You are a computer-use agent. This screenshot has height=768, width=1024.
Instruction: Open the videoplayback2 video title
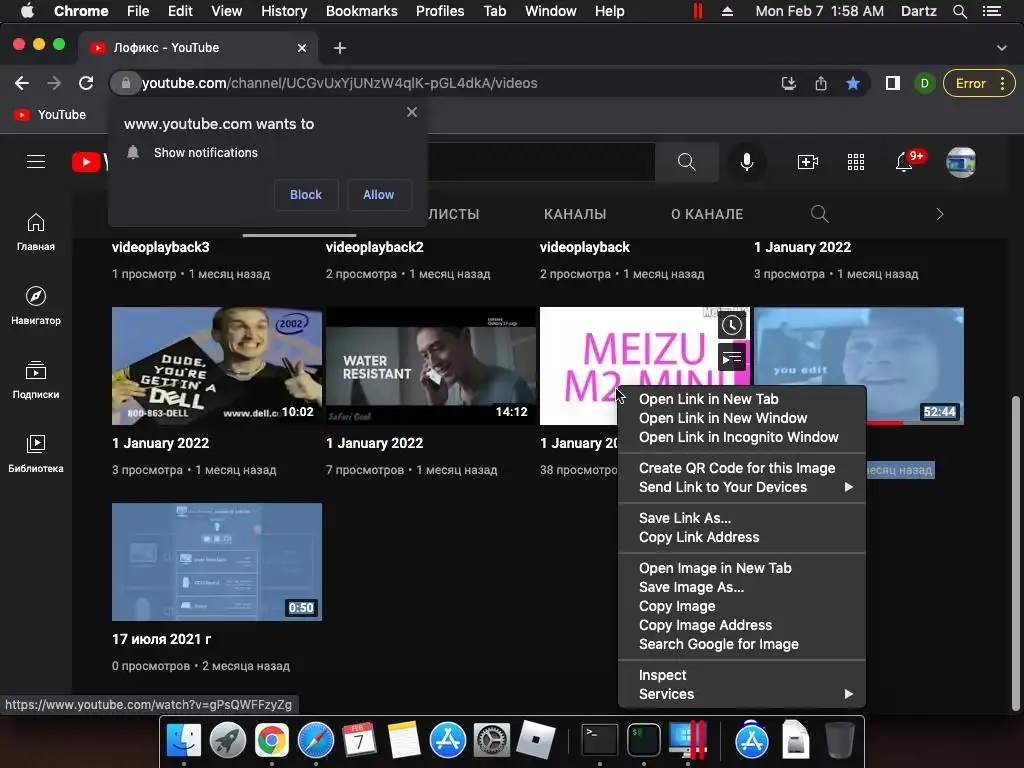pos(375,248)
